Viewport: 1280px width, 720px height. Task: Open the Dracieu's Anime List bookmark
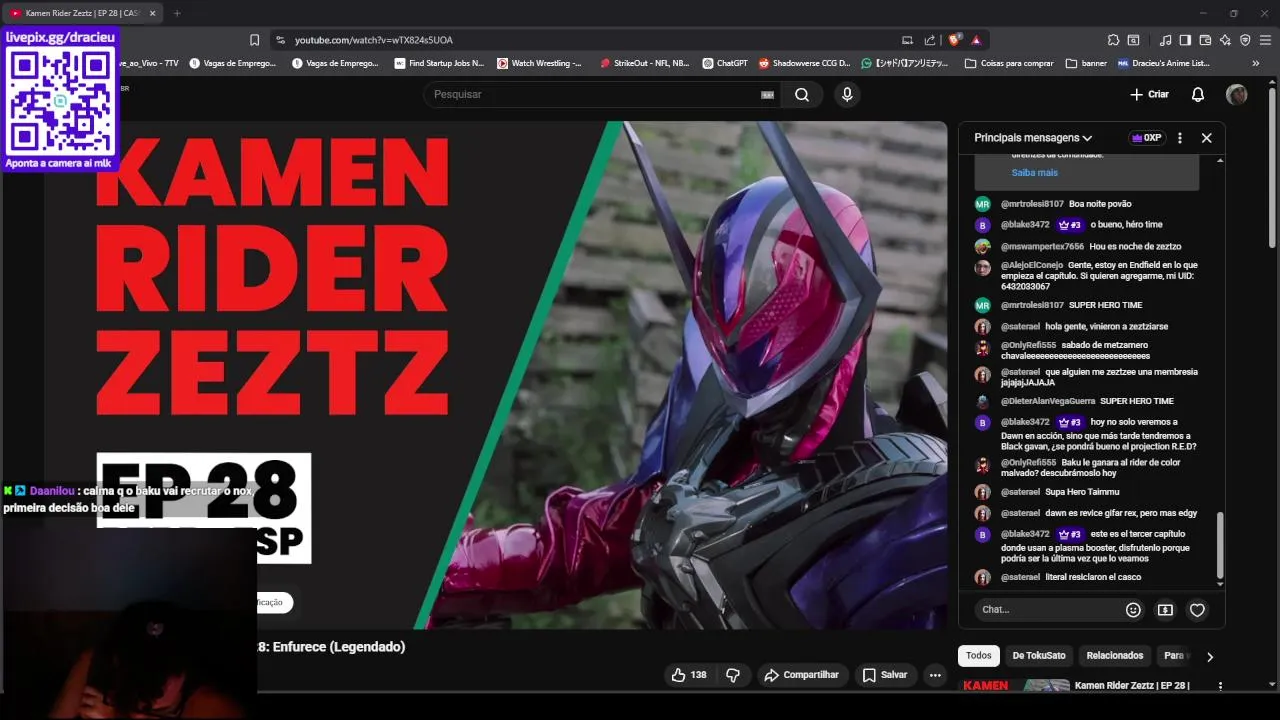coord(1163,63)
